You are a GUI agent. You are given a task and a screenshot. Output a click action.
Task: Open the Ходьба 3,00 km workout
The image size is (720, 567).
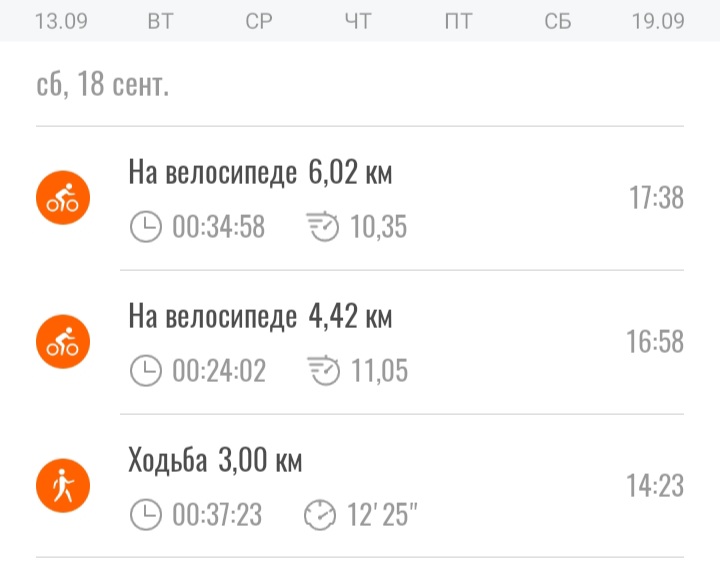400,487
